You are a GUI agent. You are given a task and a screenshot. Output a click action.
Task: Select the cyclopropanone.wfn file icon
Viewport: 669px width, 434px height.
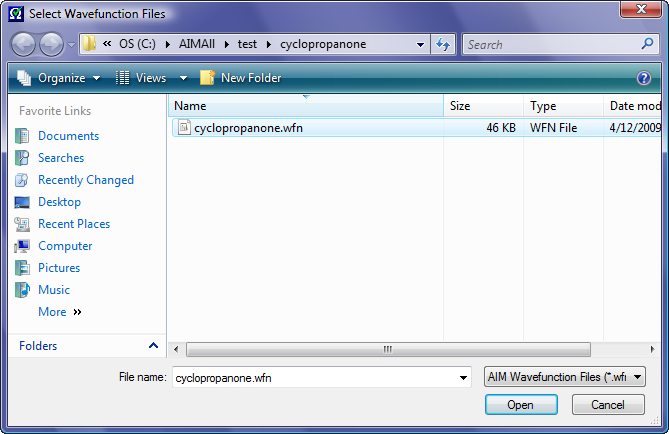[183, 128]
